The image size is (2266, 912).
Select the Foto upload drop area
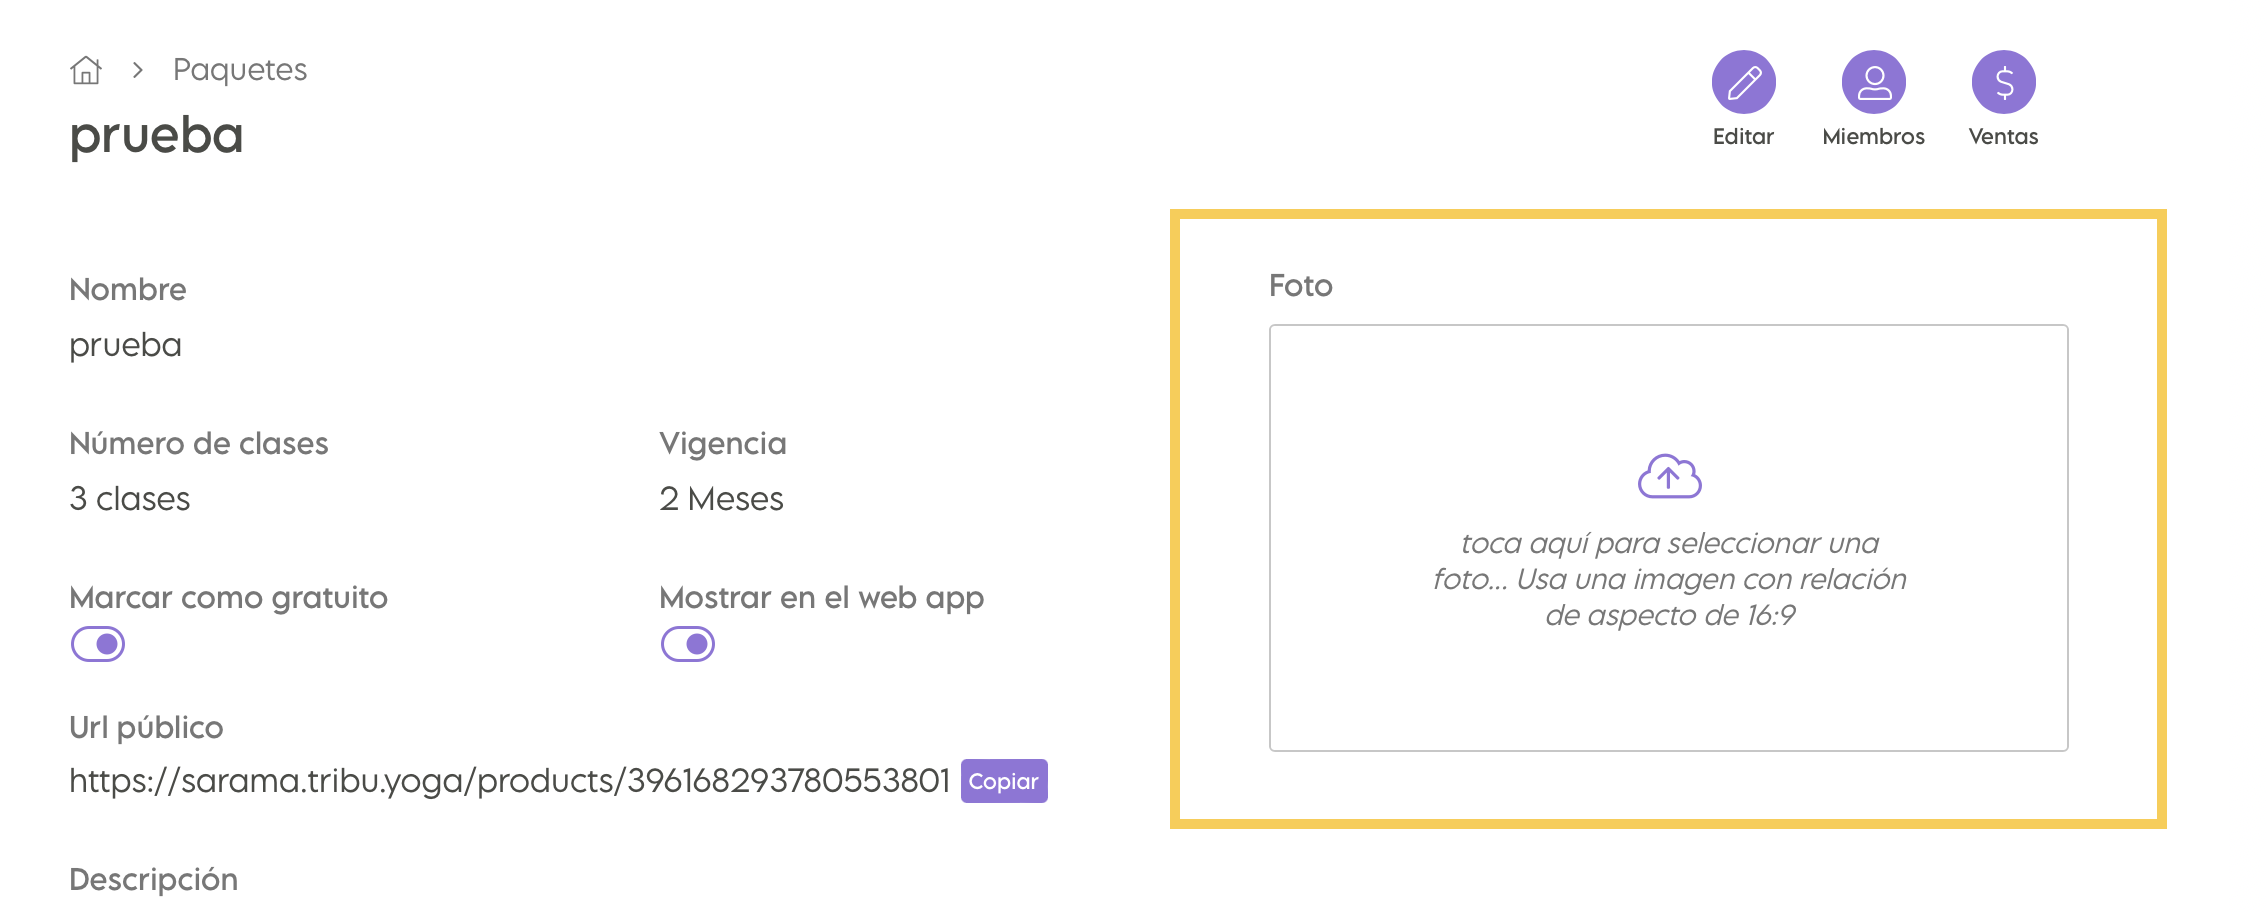[x=1669, y=538]
